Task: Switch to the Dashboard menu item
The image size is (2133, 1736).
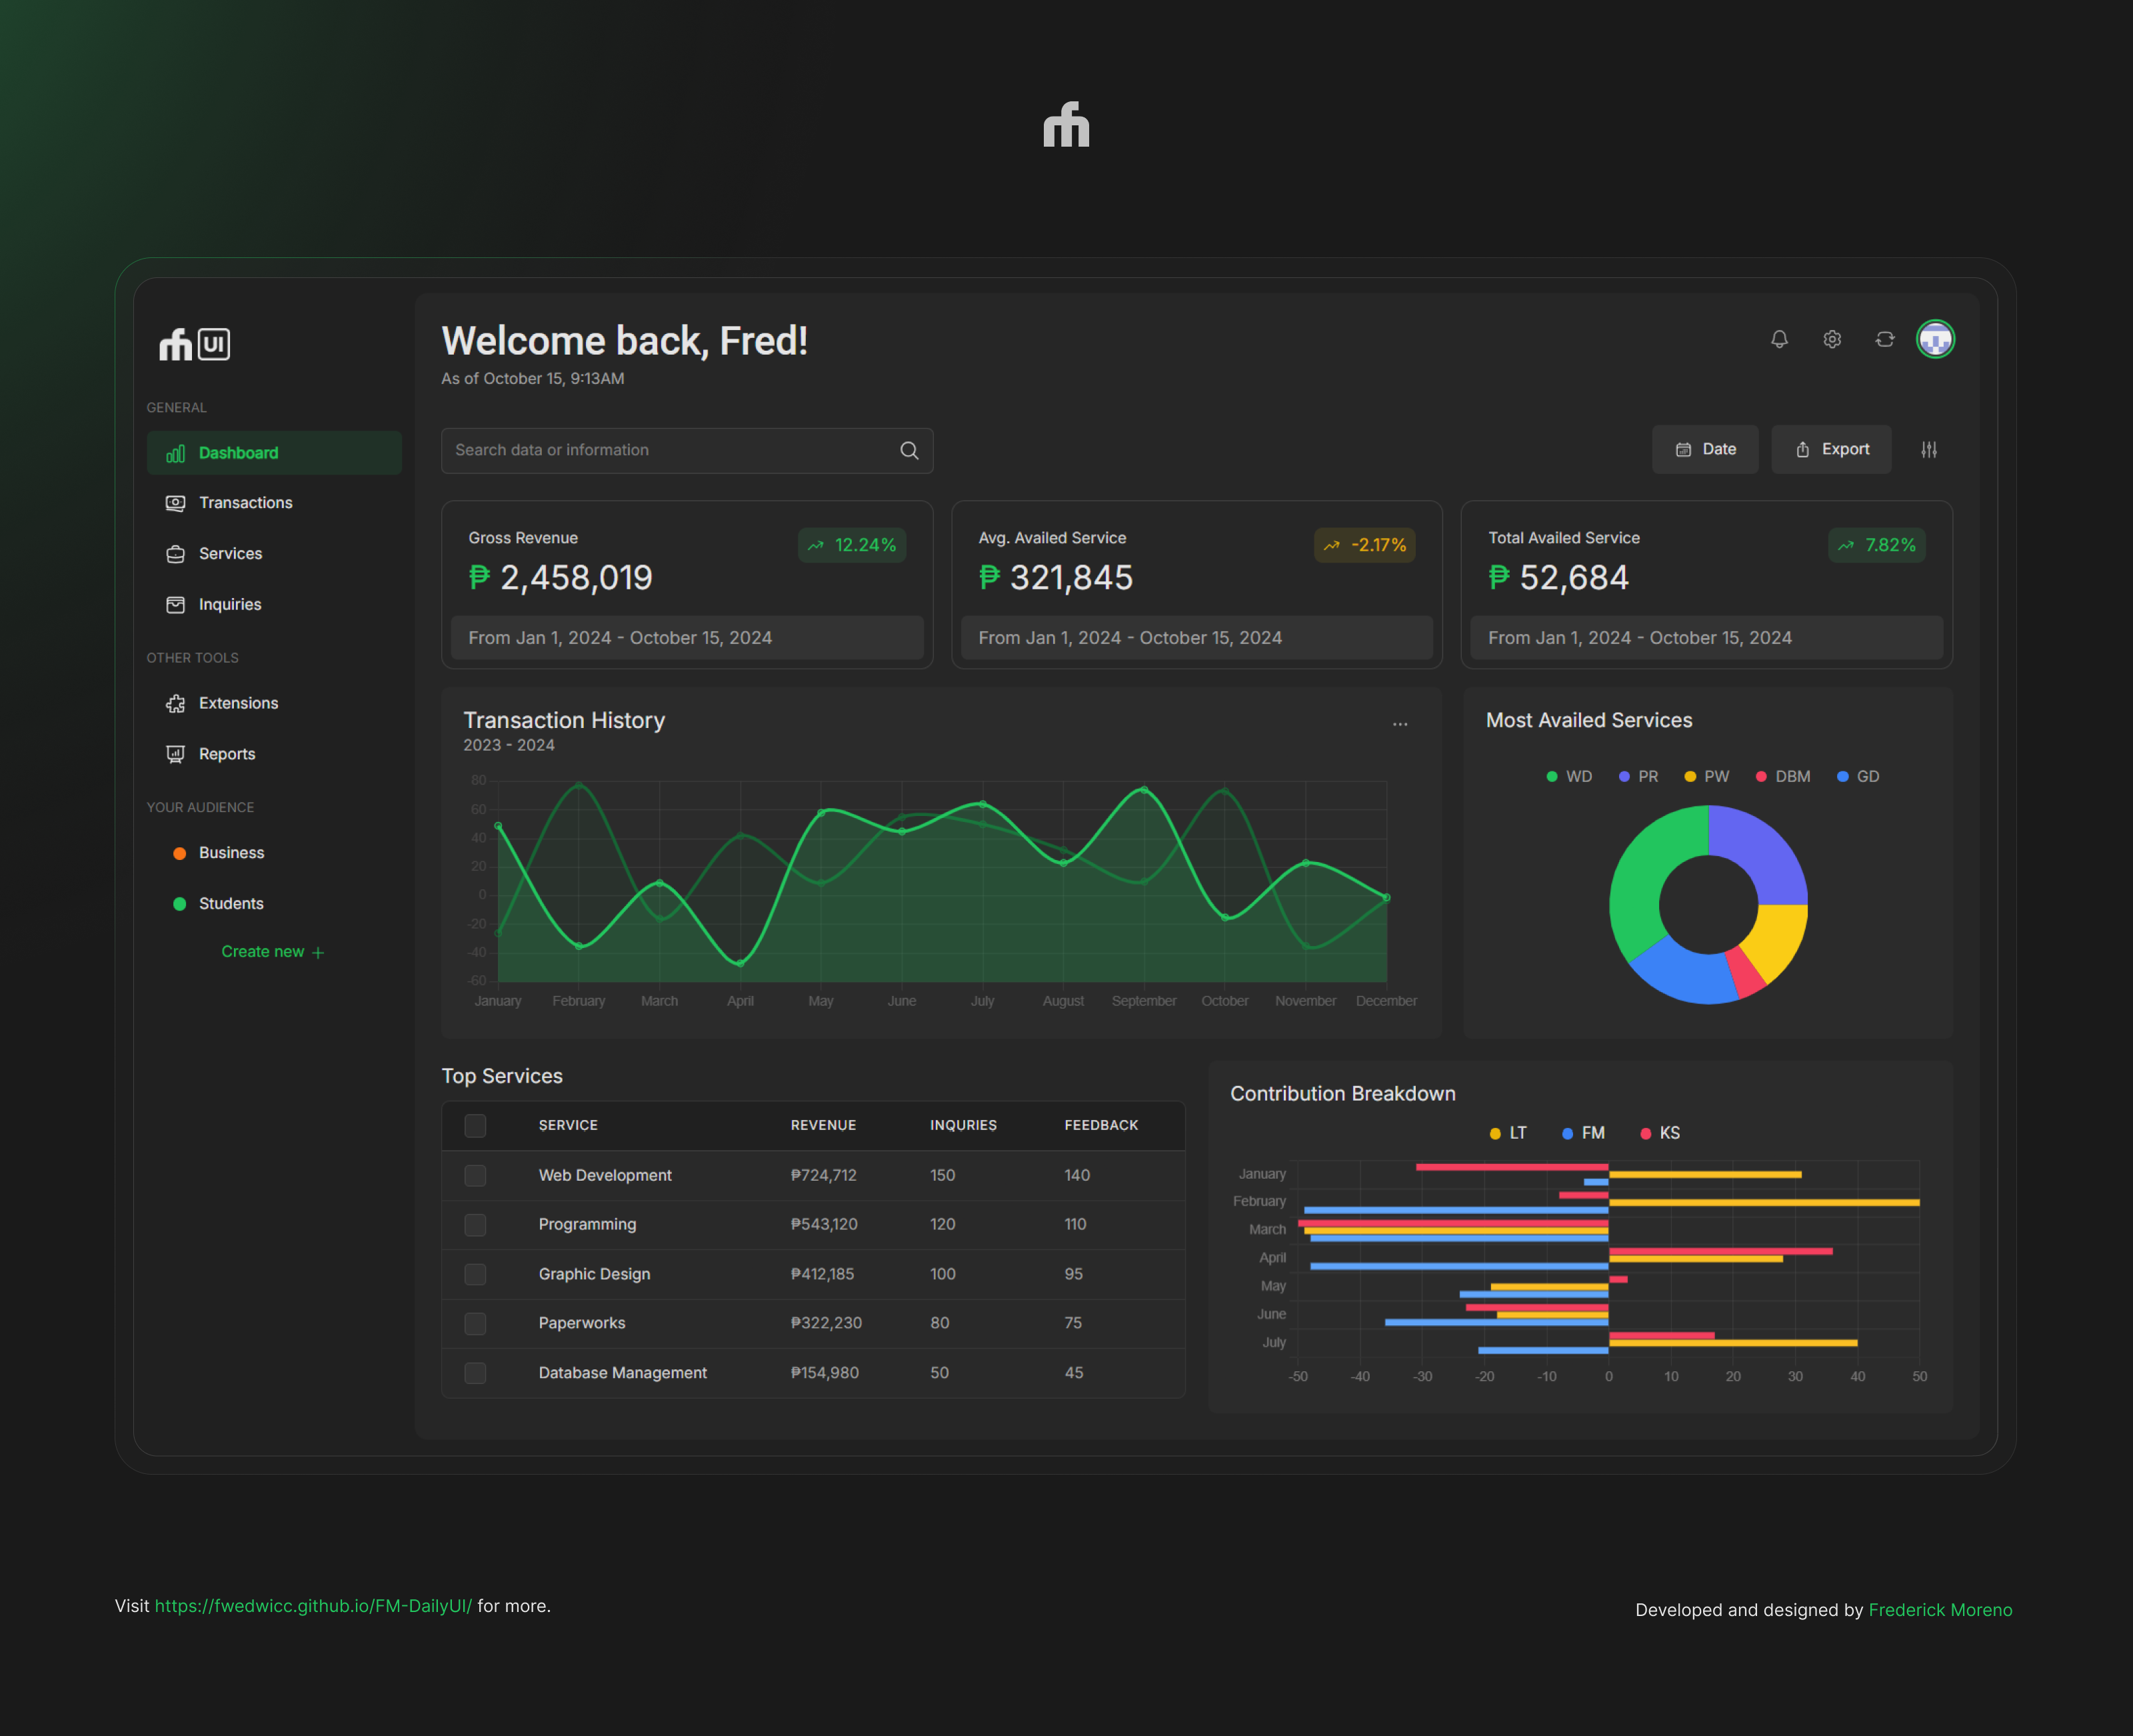Action: click(x=238, y=453)
